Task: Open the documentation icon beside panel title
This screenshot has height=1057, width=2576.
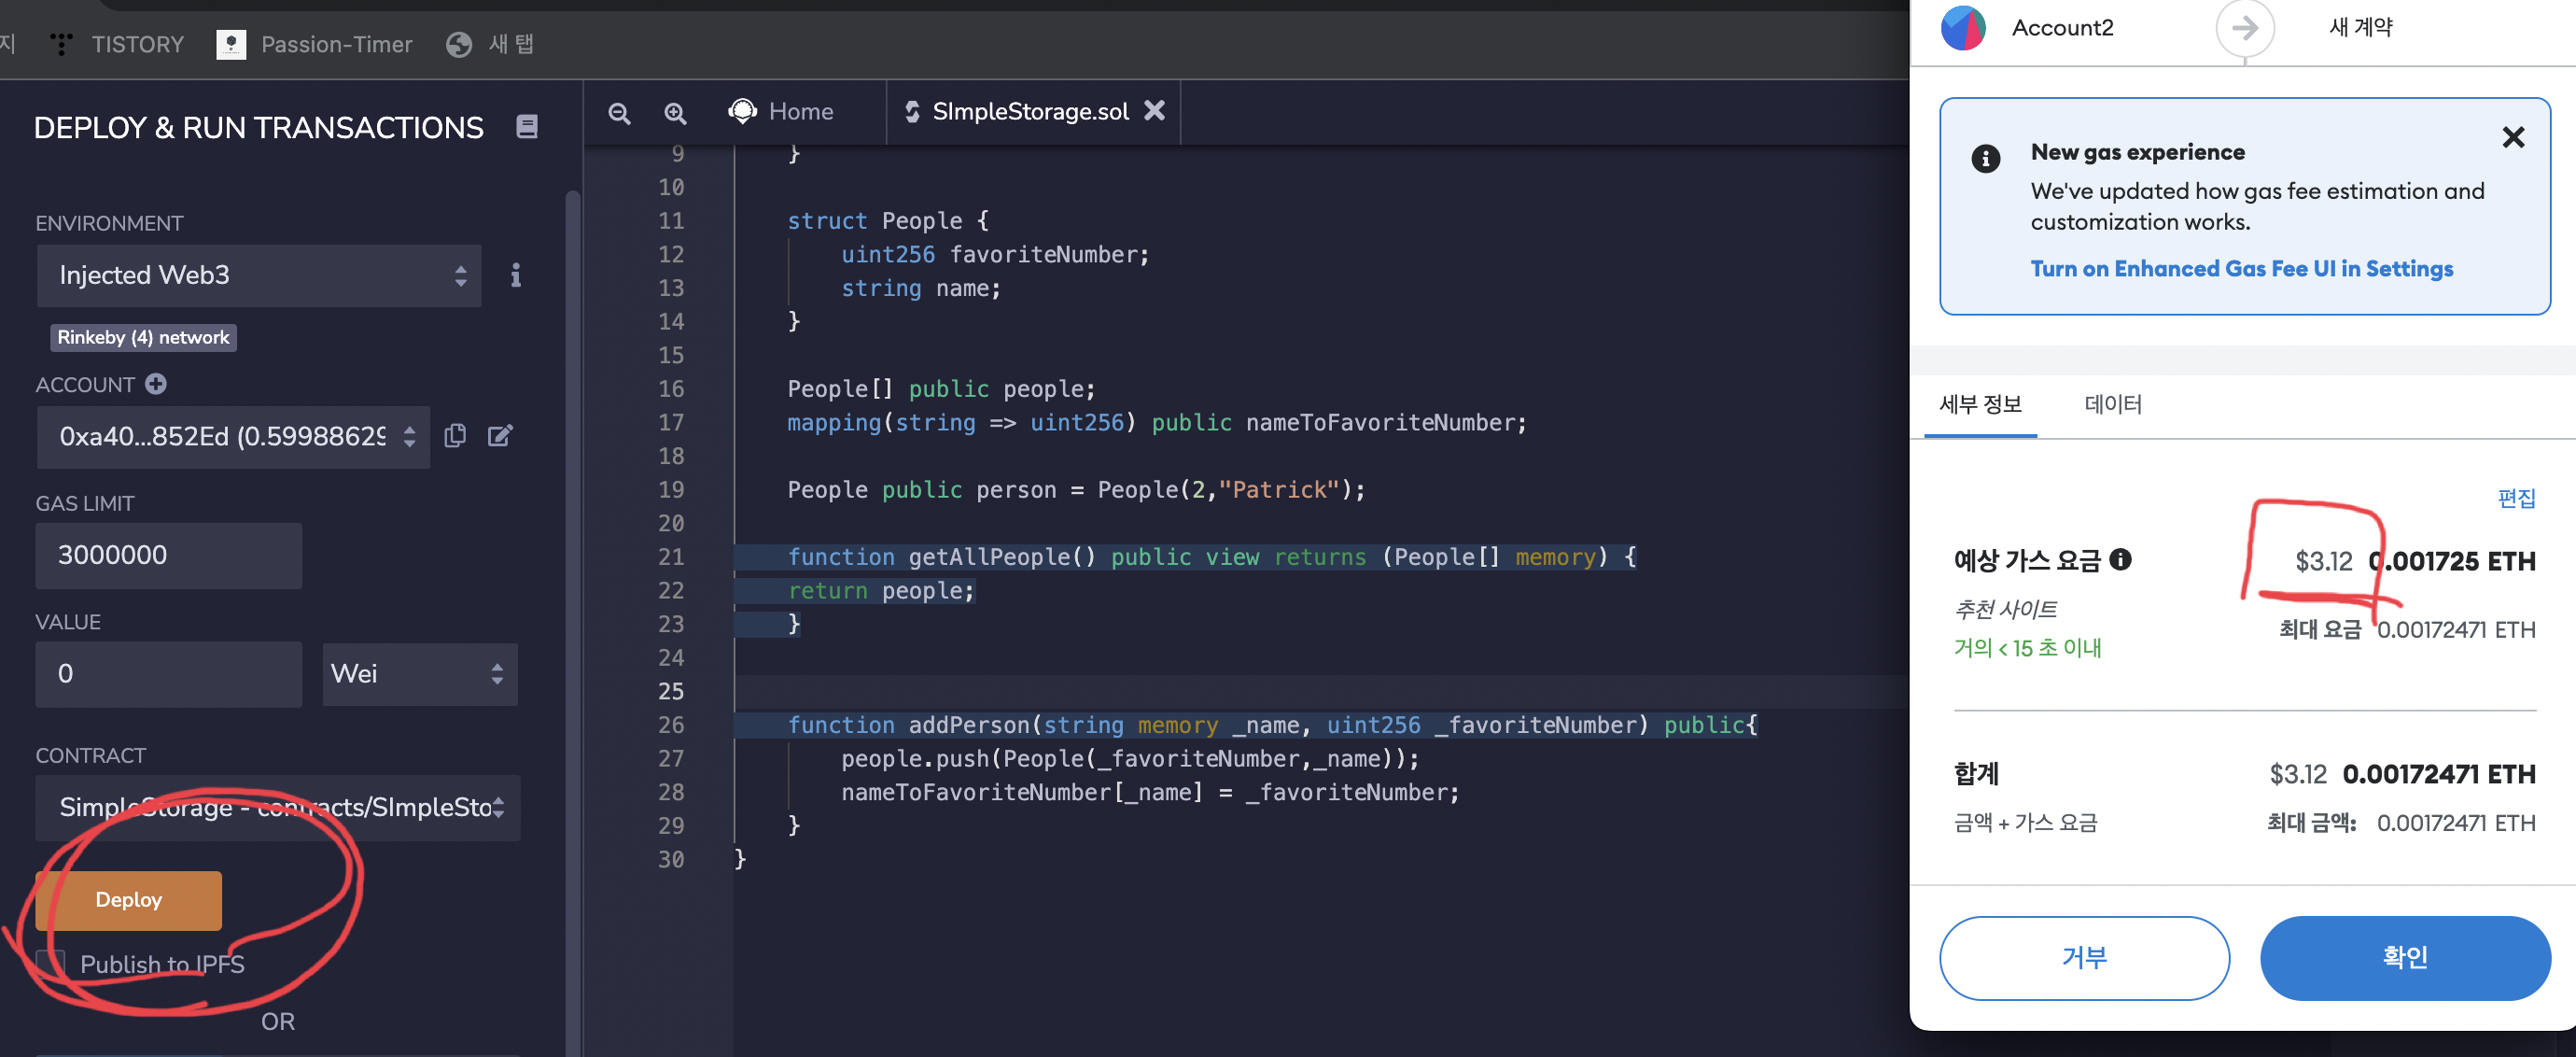Action: click(526, 126)
